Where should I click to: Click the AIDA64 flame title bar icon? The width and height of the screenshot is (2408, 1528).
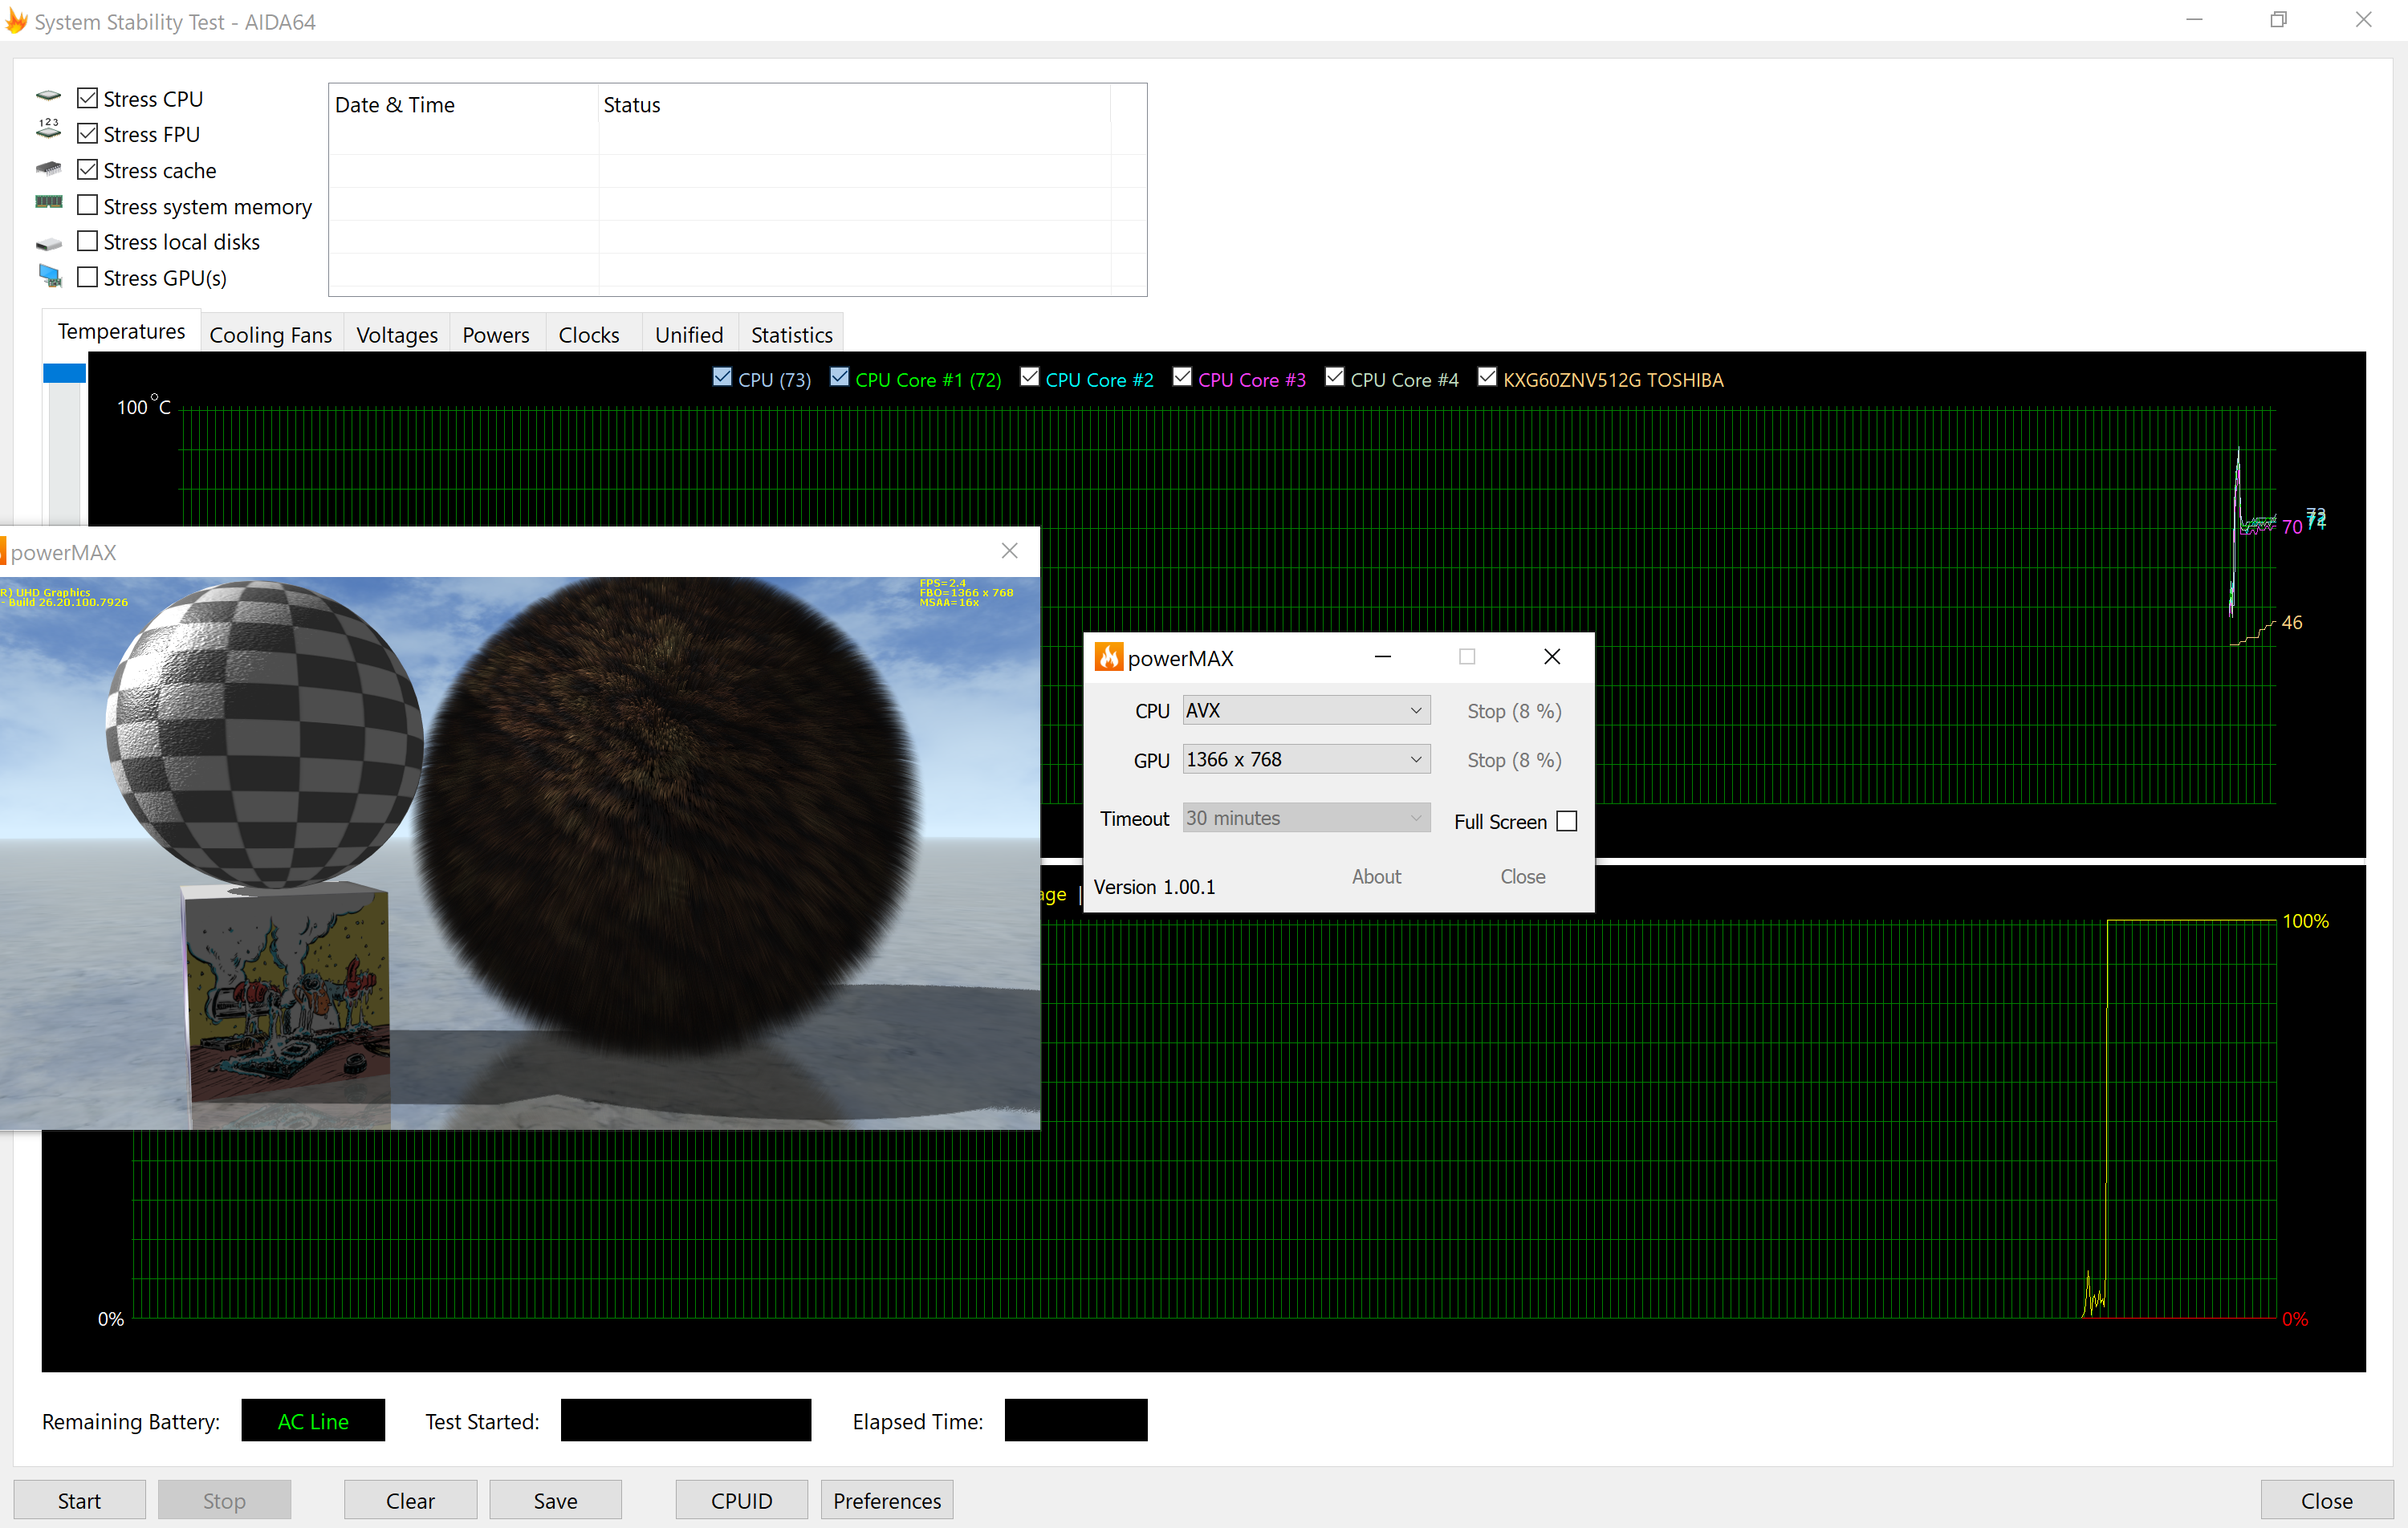pyautogui.click(x=16, y=21)
